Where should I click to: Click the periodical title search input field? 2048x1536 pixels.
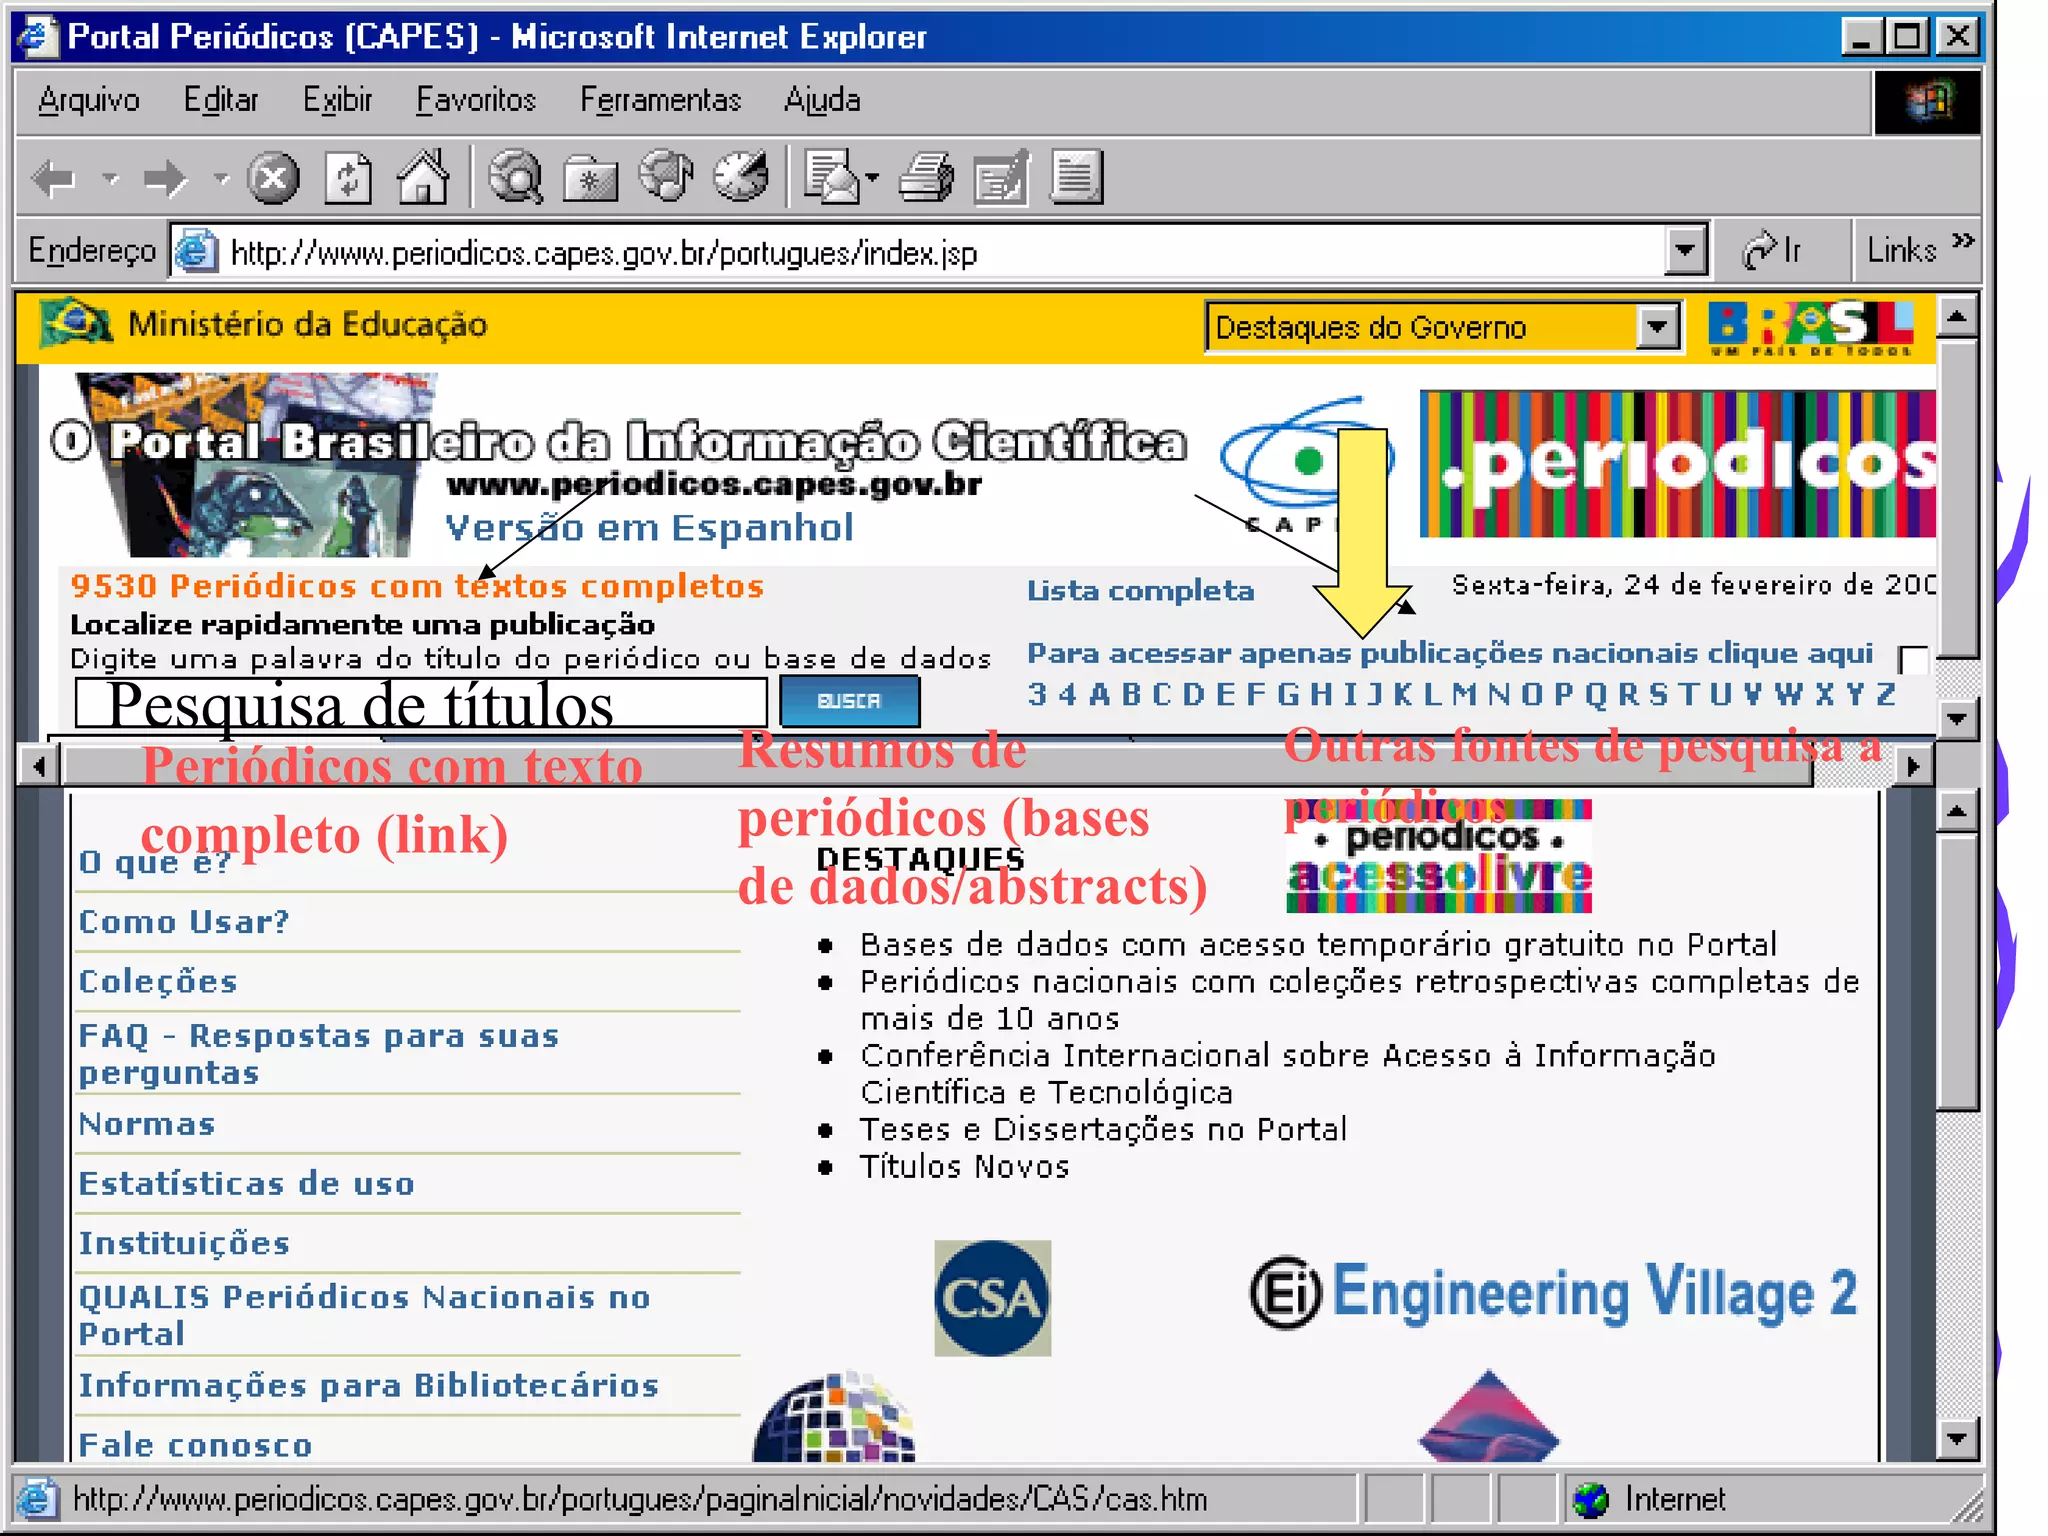point(421,702)
